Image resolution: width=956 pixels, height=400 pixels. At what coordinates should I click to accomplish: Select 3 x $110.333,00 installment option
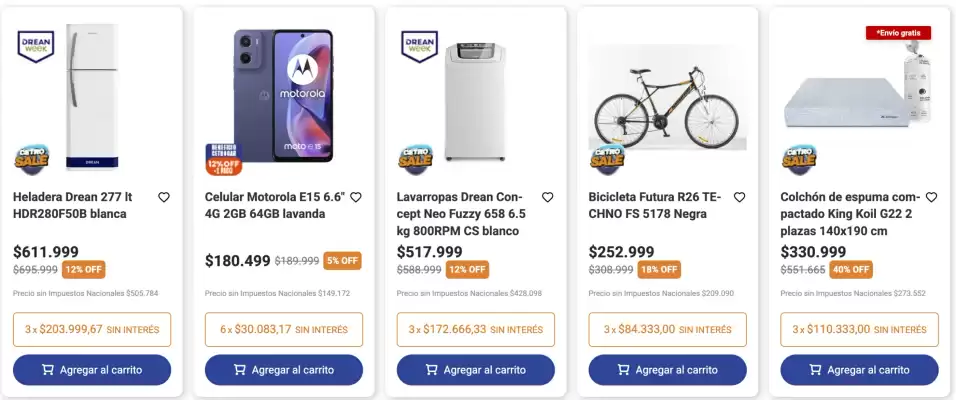tap(859, 329)
